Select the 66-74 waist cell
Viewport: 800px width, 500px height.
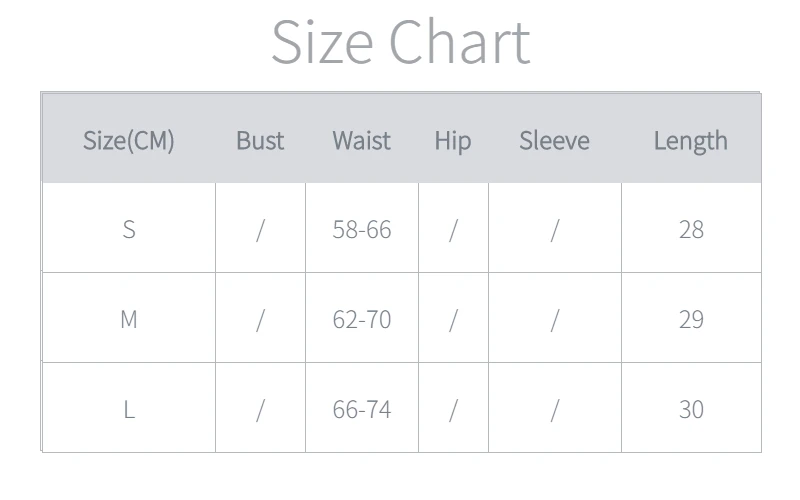click(361, 409)
